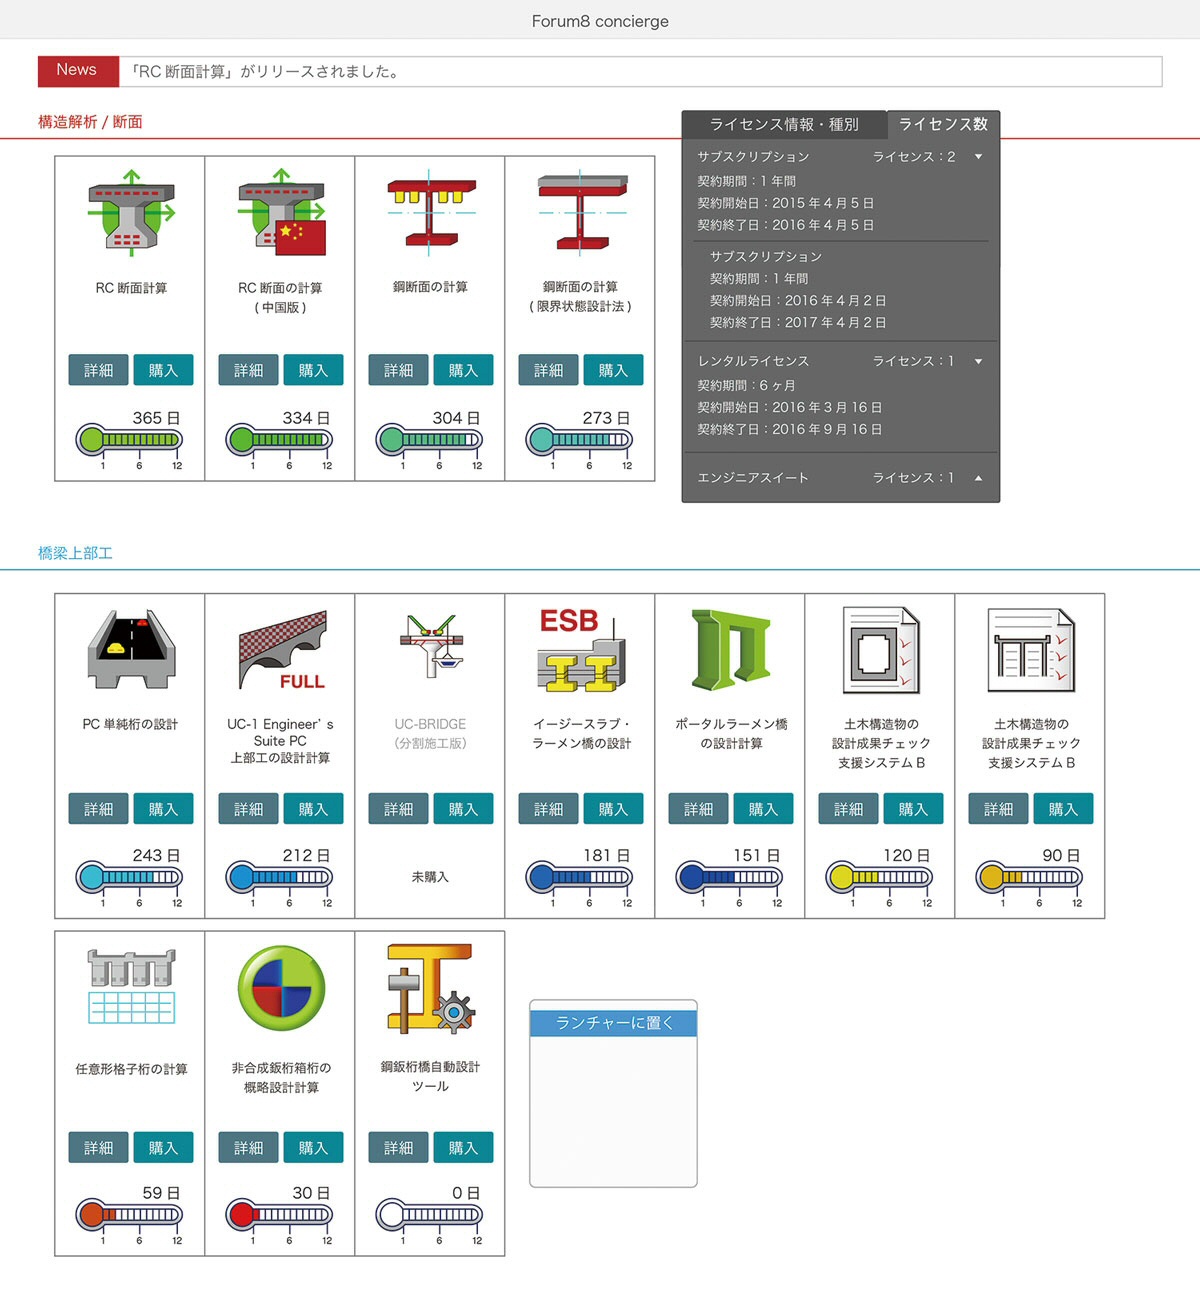
Task: Open the 鋼鈑桁橋自動設計ツール icon
Action: [x=431, y=988]
